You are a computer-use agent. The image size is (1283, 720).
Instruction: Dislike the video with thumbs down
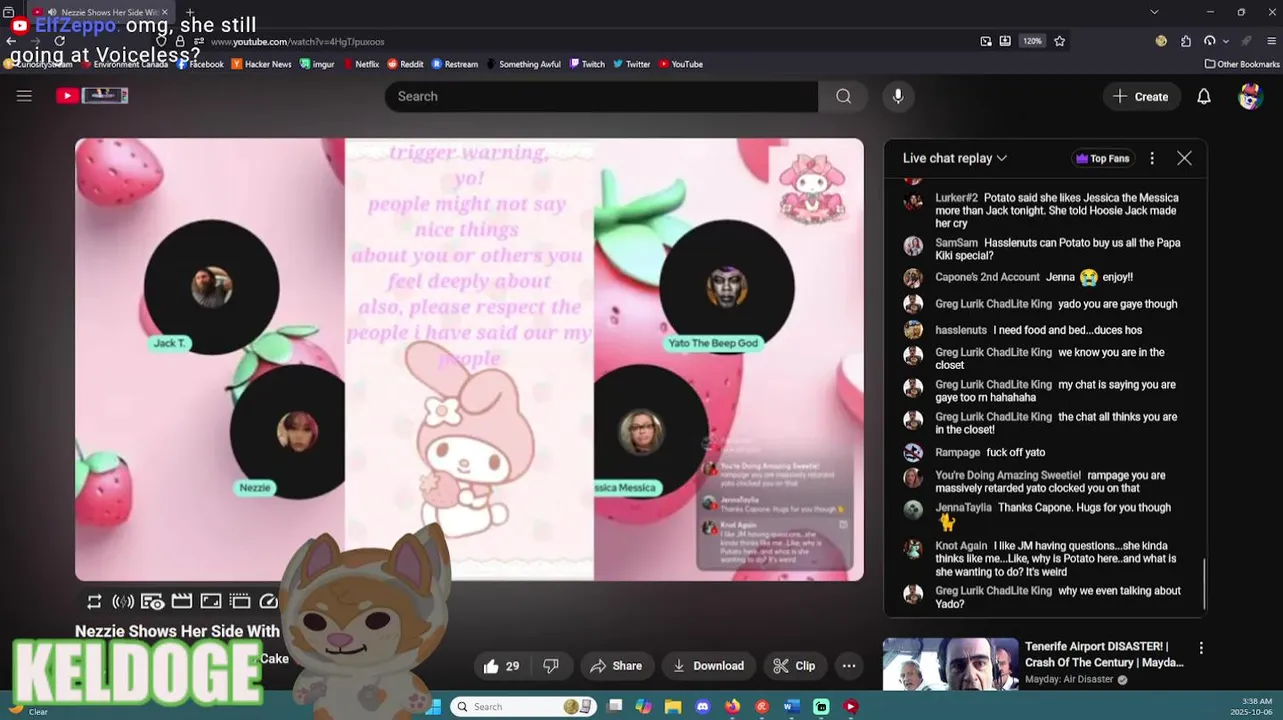coord(550,666)
